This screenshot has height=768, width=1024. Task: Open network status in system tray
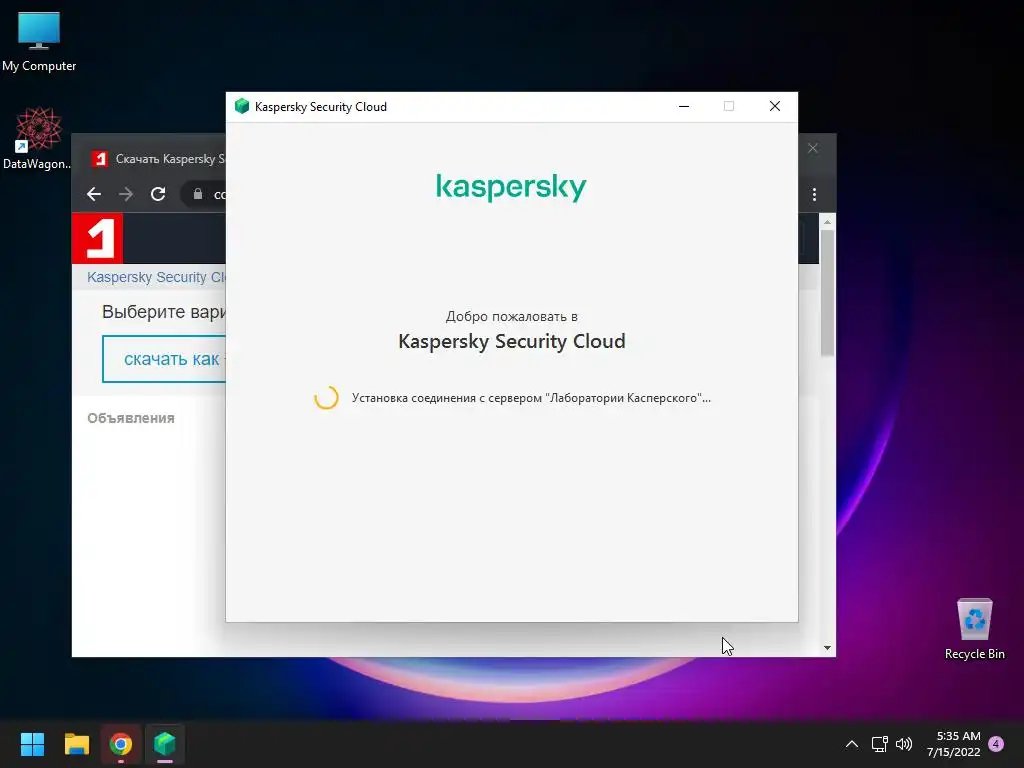tap(879, 744)
